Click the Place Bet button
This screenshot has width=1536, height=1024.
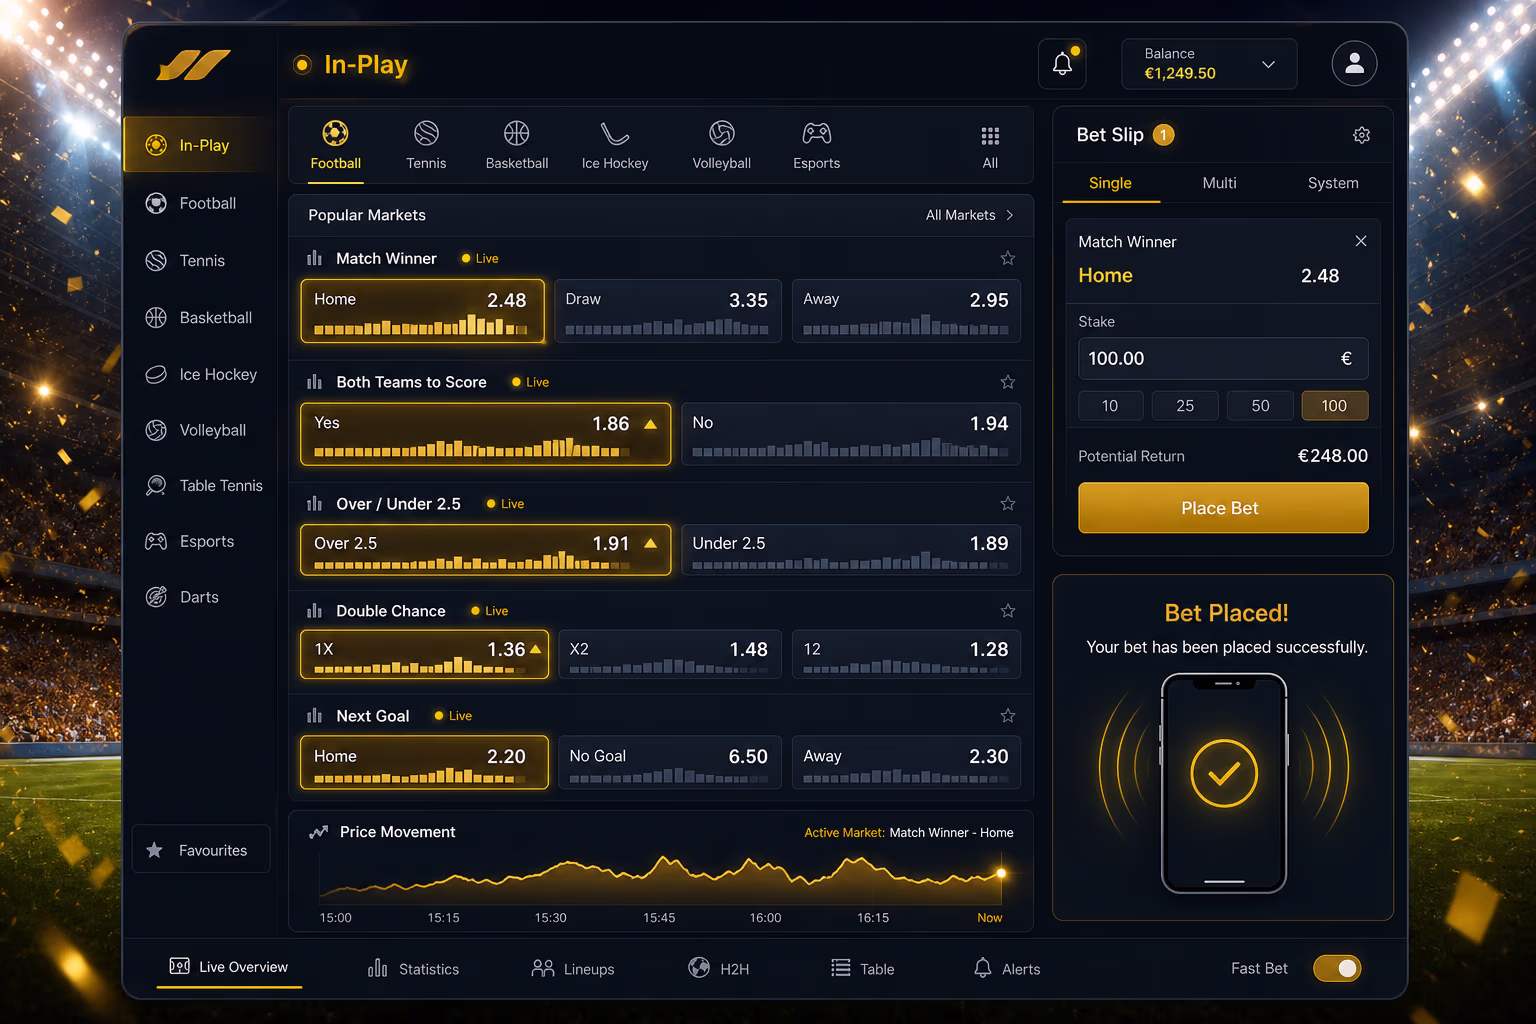[1223, 508]
